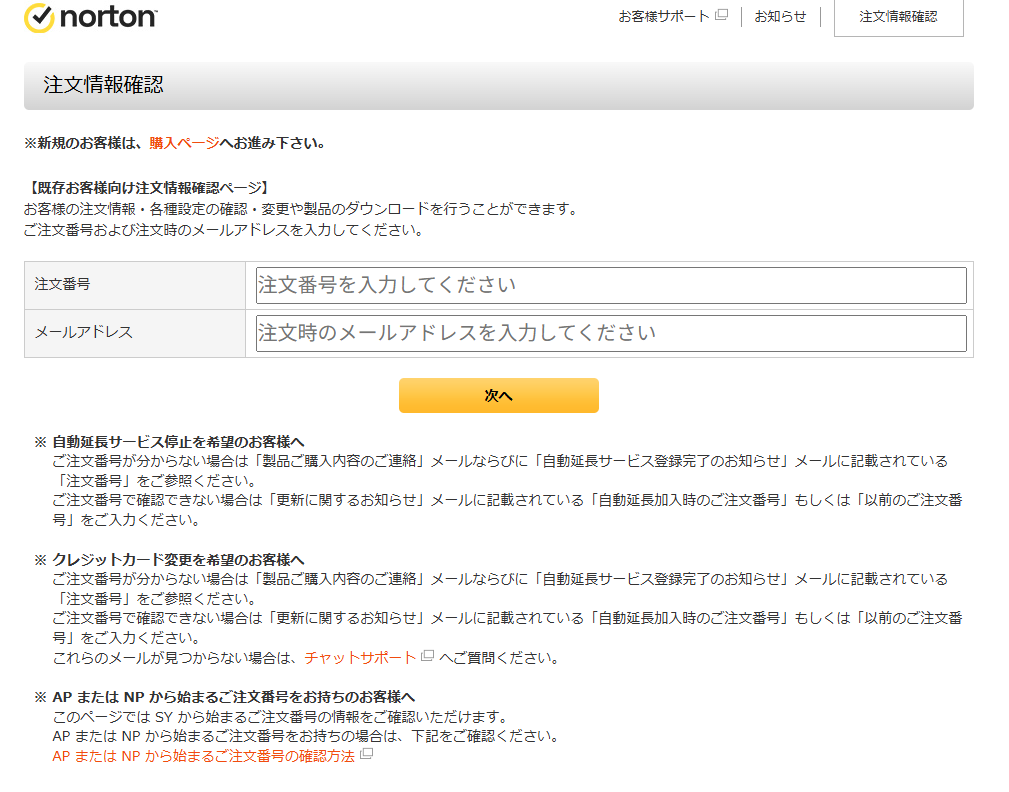Open お知らせ in header

tap(780, 16)
